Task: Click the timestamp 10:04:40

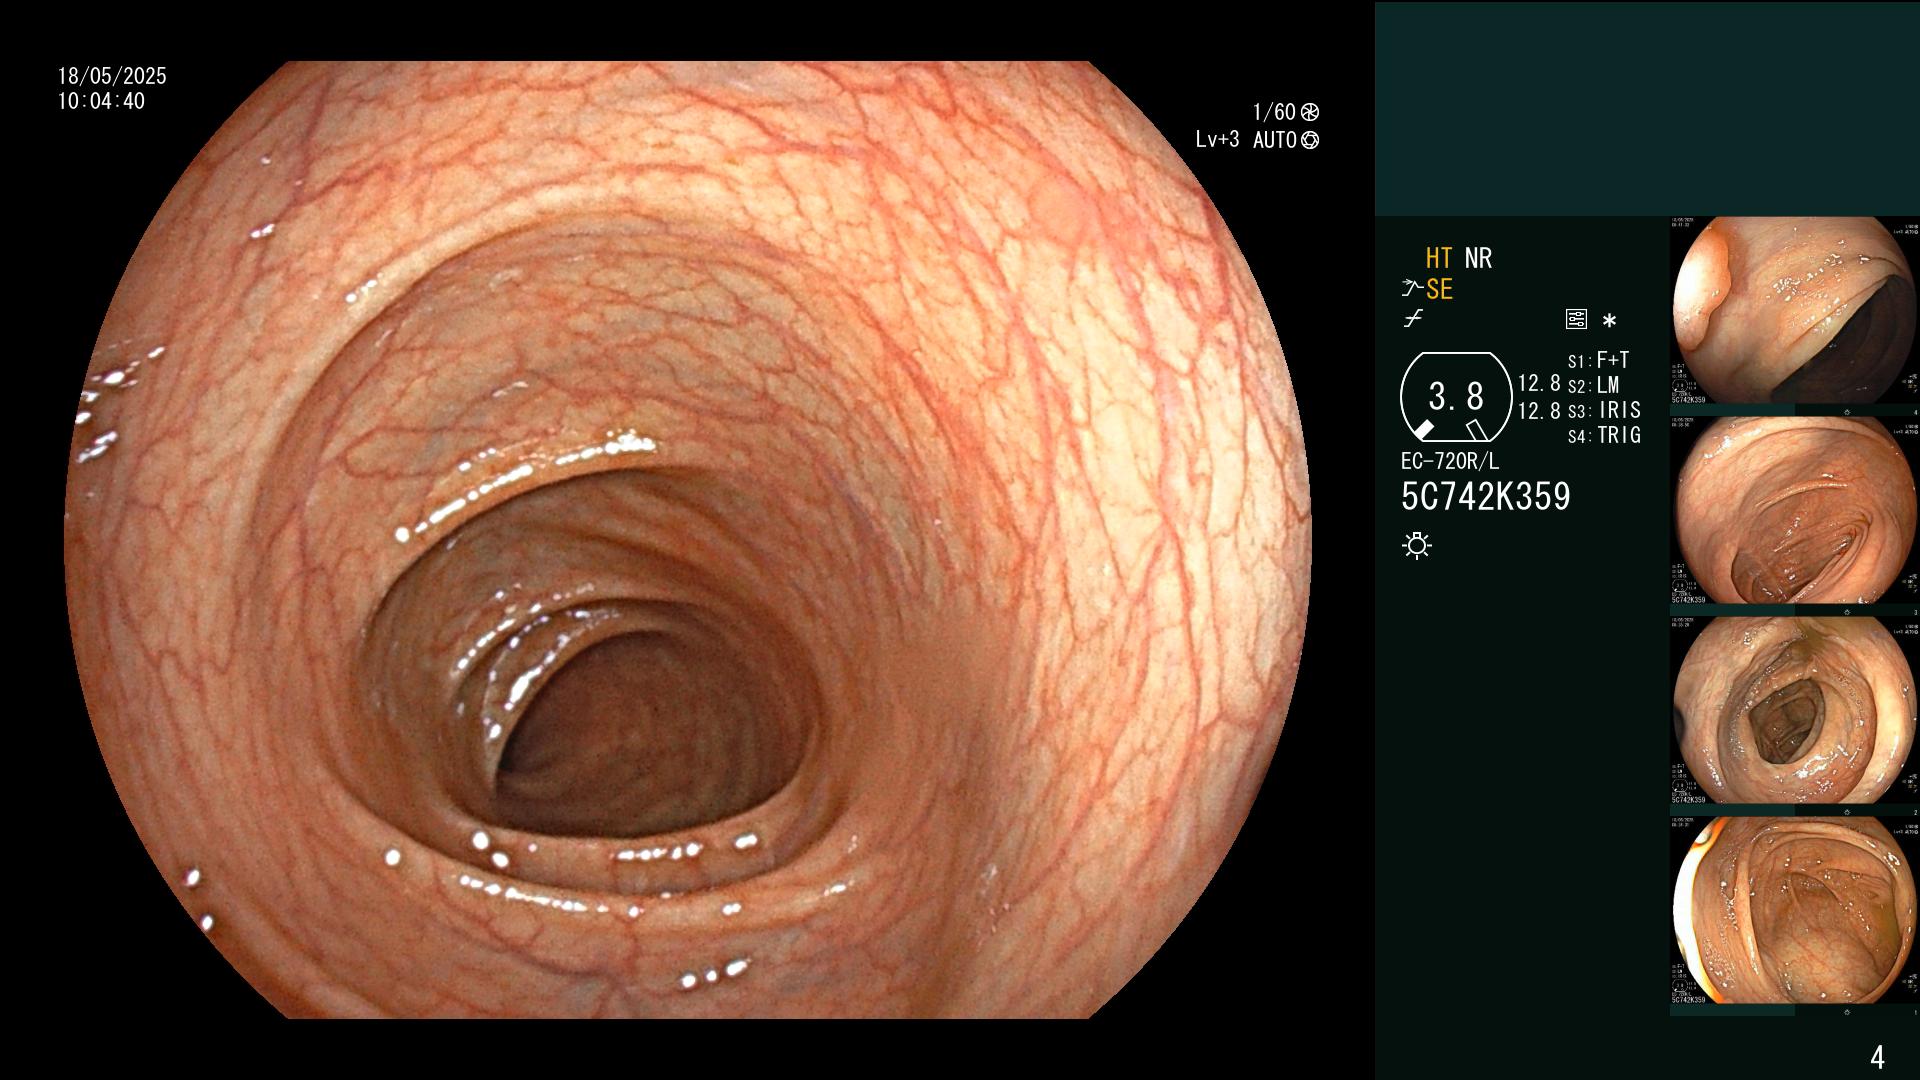Action: 101,101
